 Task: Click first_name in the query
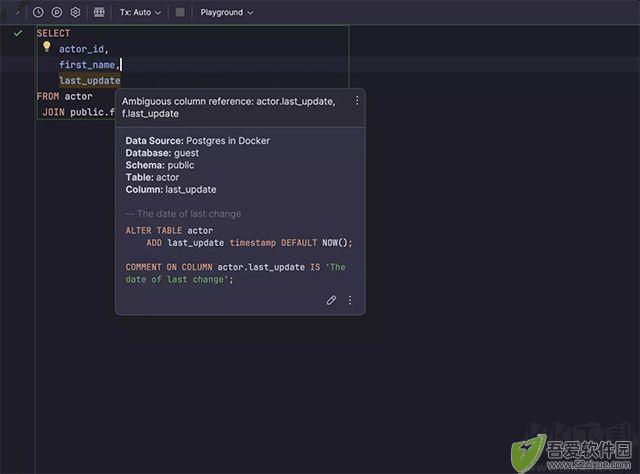pyautogui.click(x=87, y=65)
